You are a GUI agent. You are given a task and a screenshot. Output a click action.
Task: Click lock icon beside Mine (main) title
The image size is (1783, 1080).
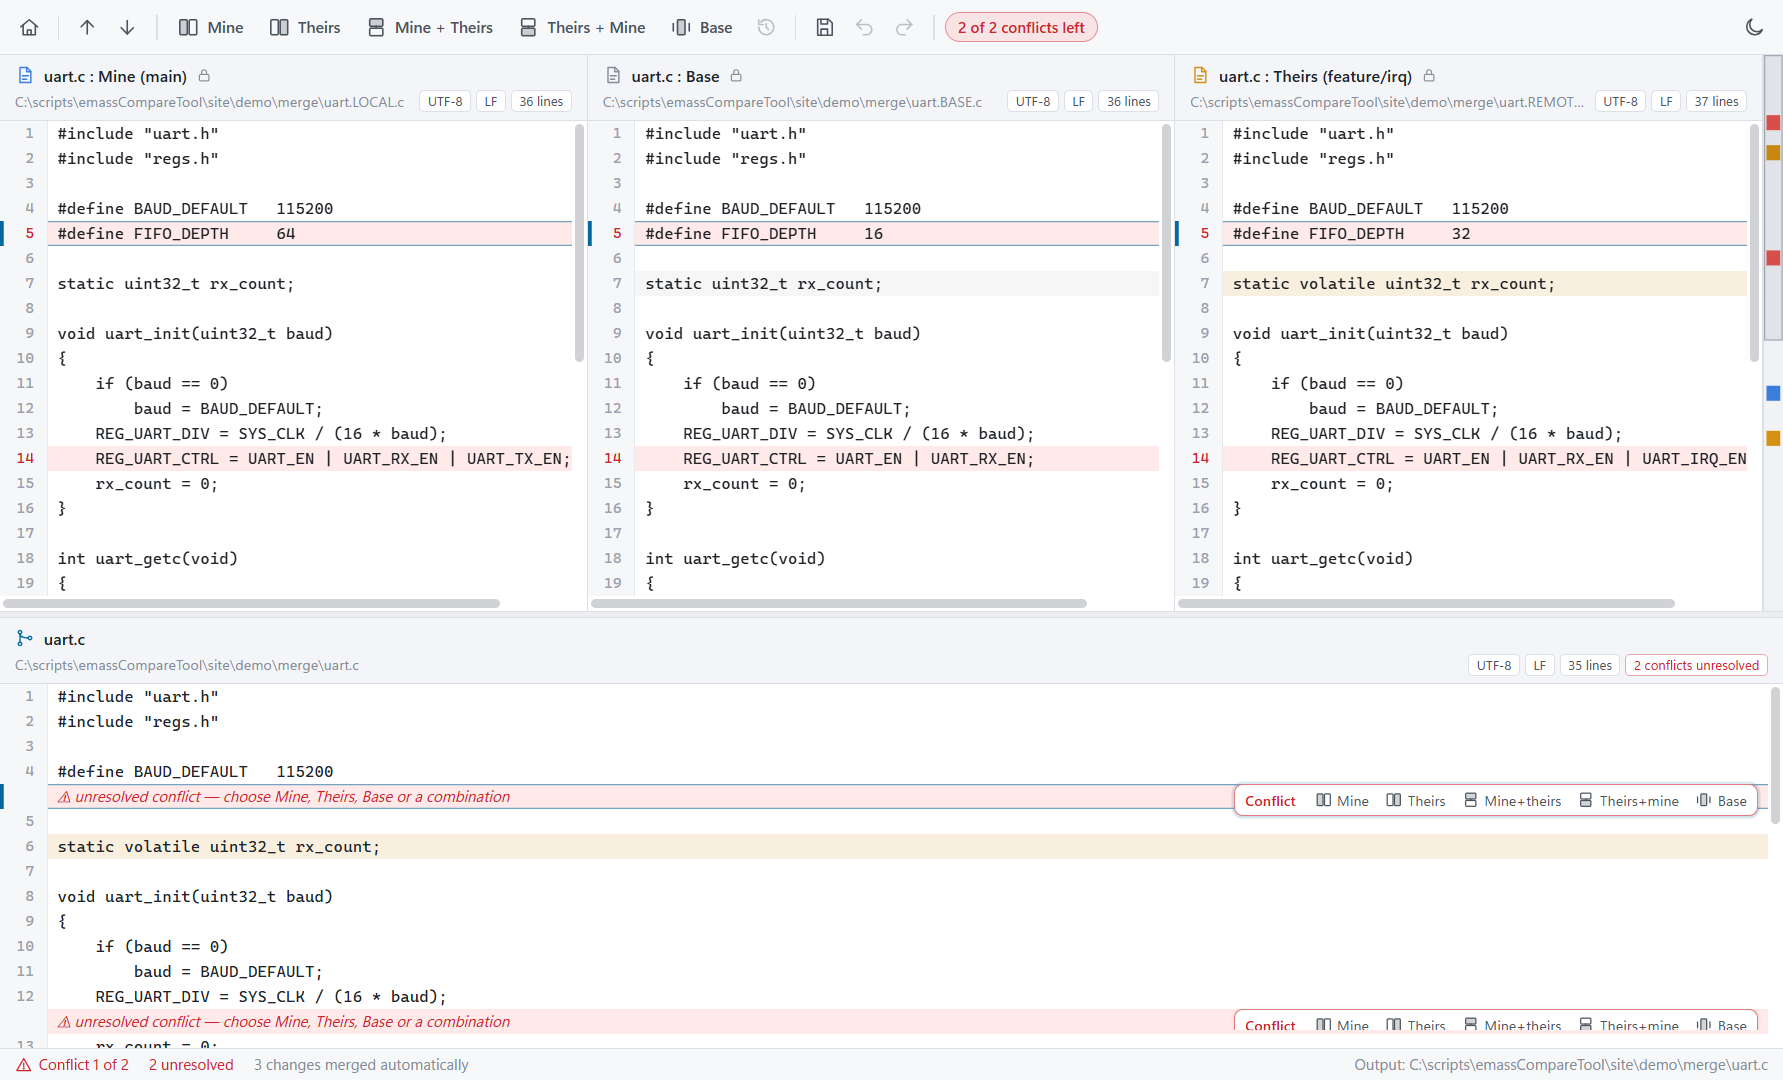coord(204,76)
